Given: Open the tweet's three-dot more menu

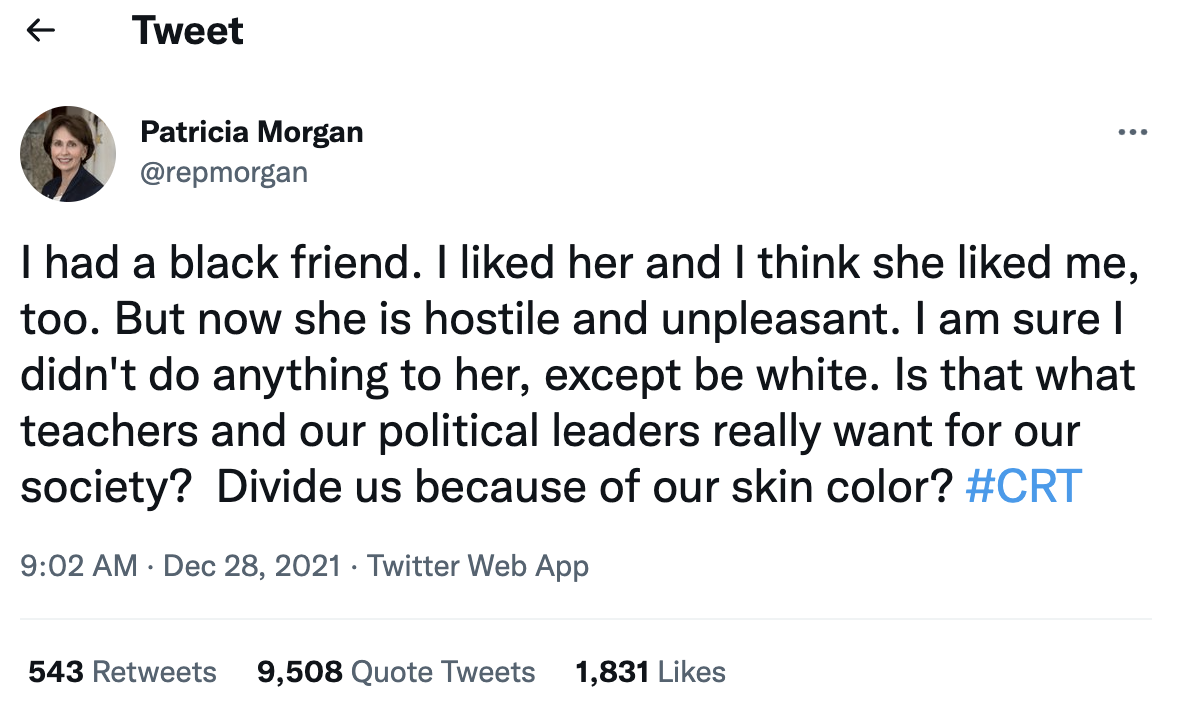Looking at the screenshot, I should click(x=1132, y=132).
